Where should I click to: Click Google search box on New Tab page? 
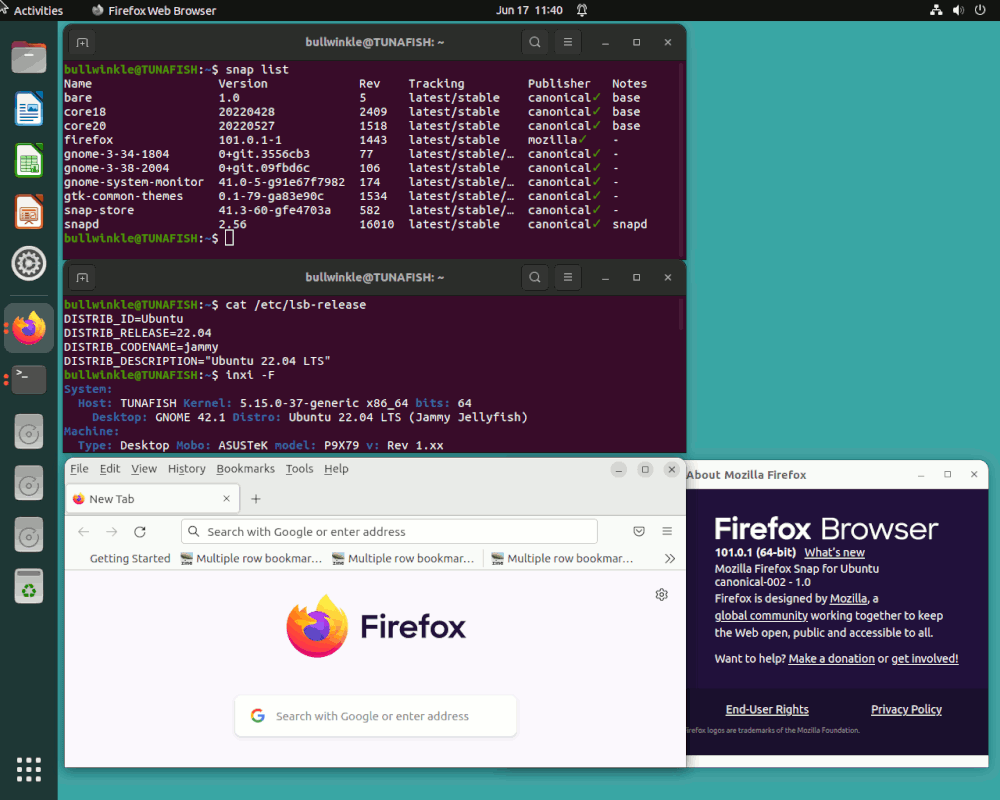tap(376, 716)
